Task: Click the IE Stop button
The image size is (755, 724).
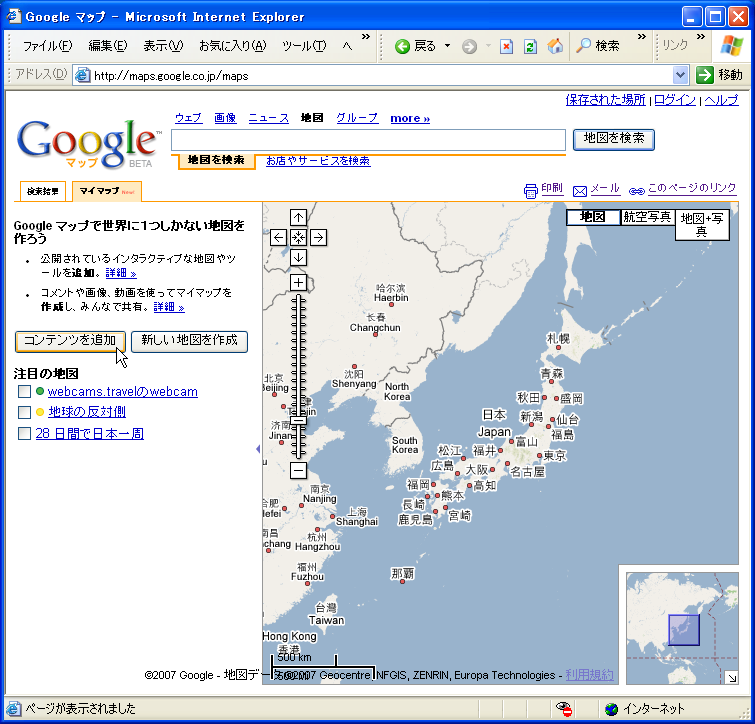Action: pos(506,47)
